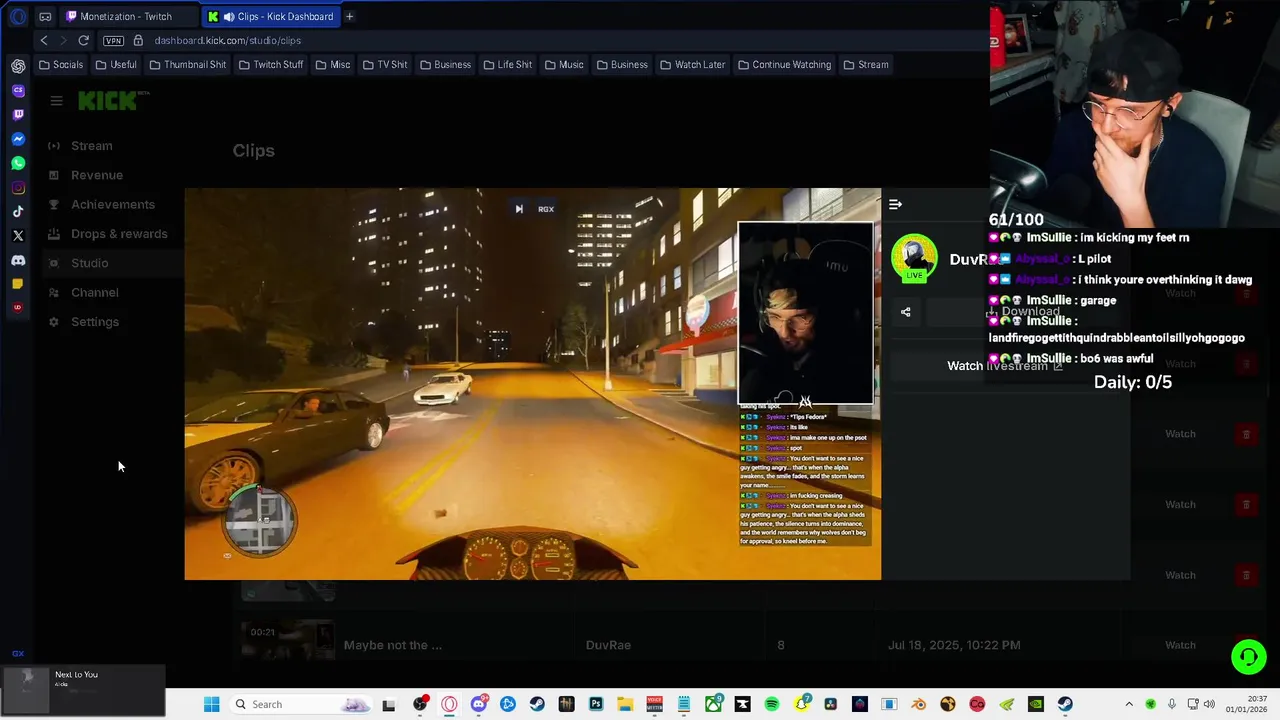Open Messenger in the Opera sidebar
This screenshot has width=1280, height=720.
pyautogui.click(x=18, y=139)
